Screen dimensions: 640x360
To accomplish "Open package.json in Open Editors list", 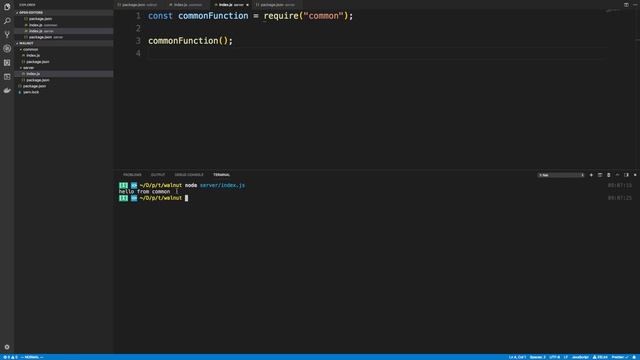I will coord(64,19).
